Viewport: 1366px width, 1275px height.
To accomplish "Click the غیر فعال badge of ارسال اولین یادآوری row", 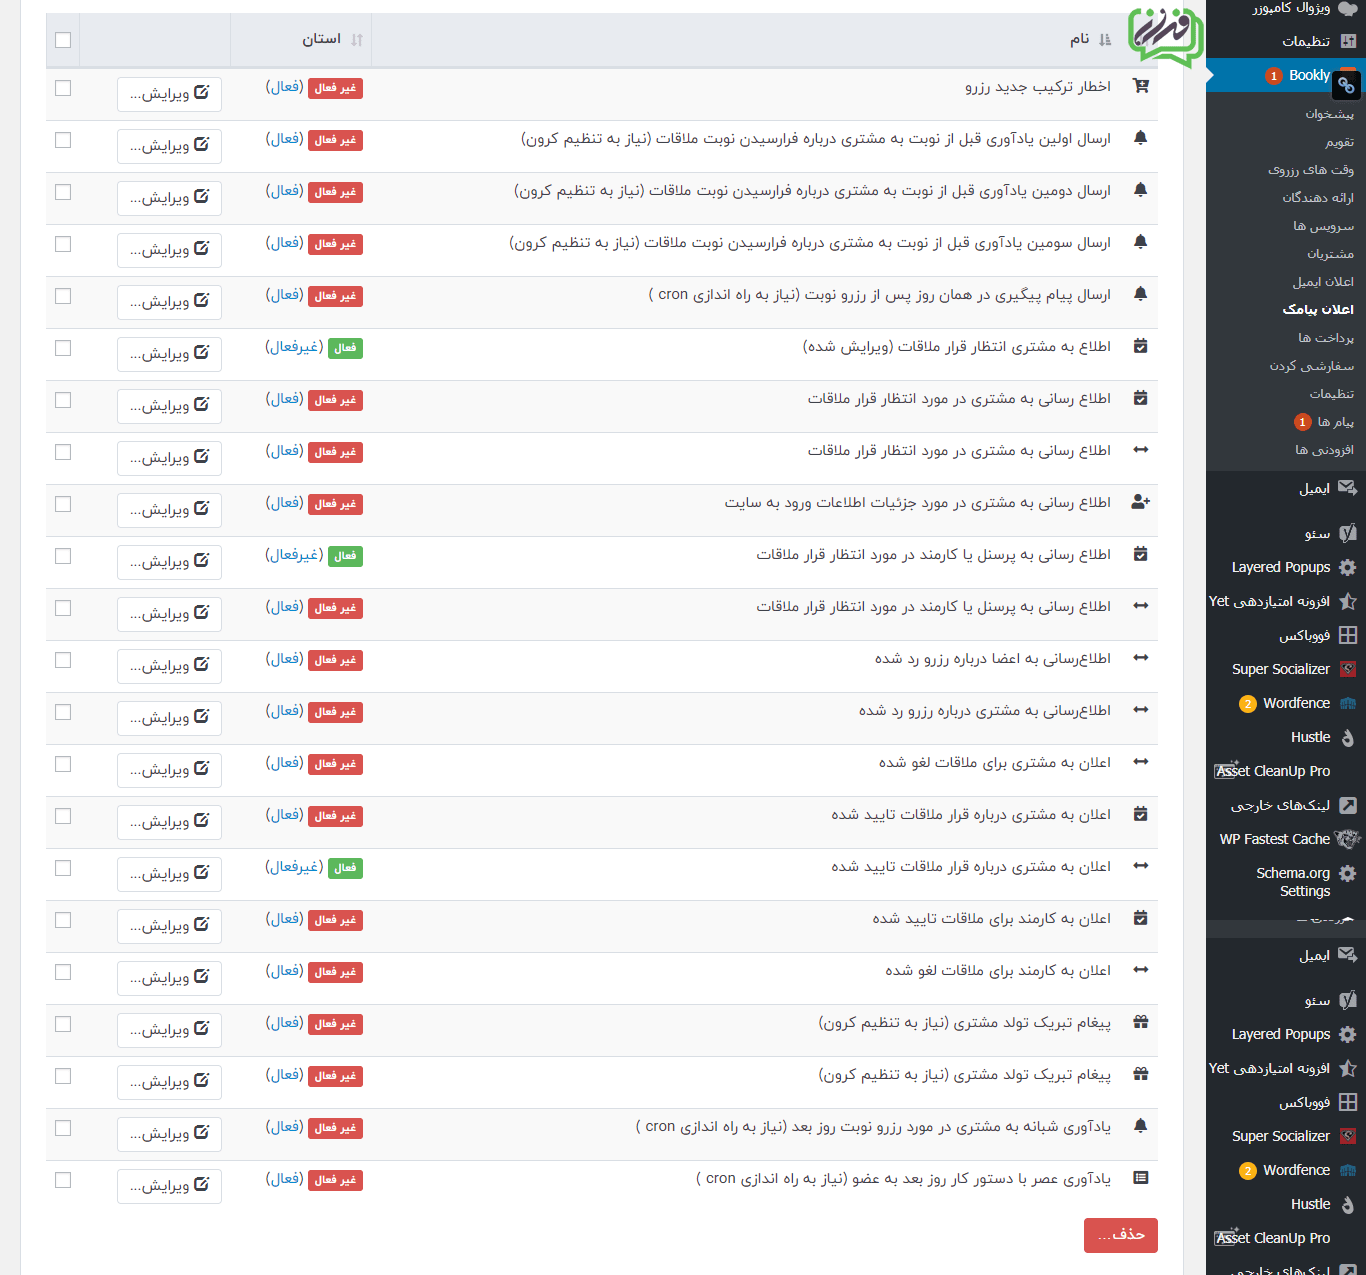I will pos(335,140).
